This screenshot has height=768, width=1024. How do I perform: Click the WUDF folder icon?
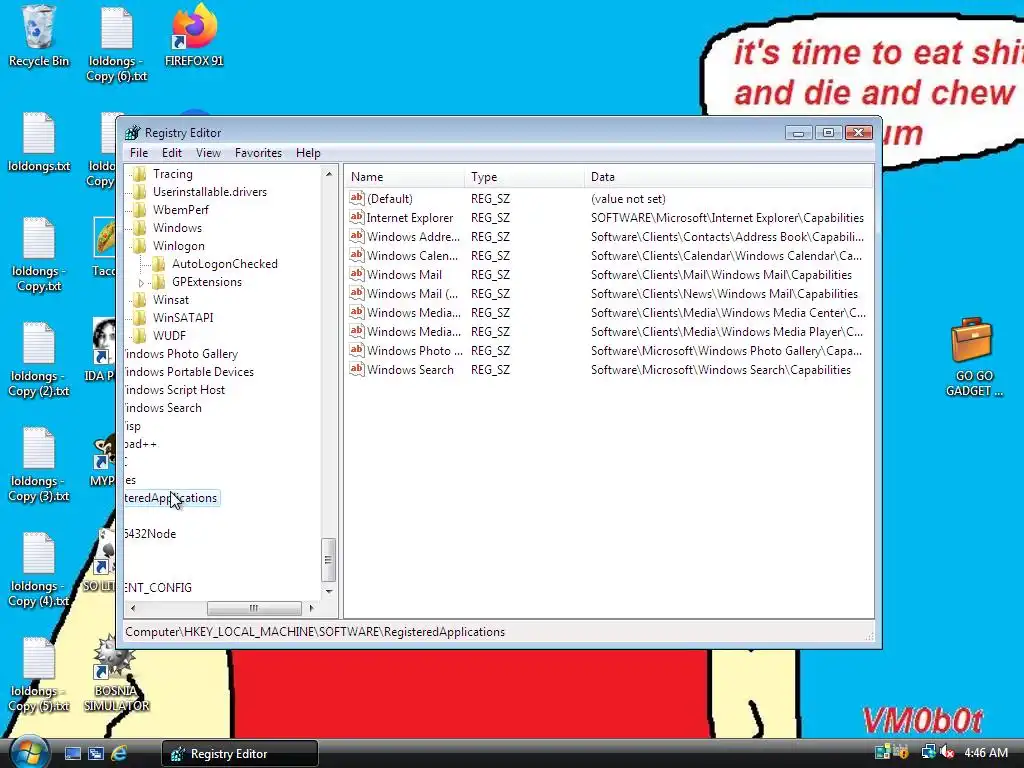coord(138,336)
